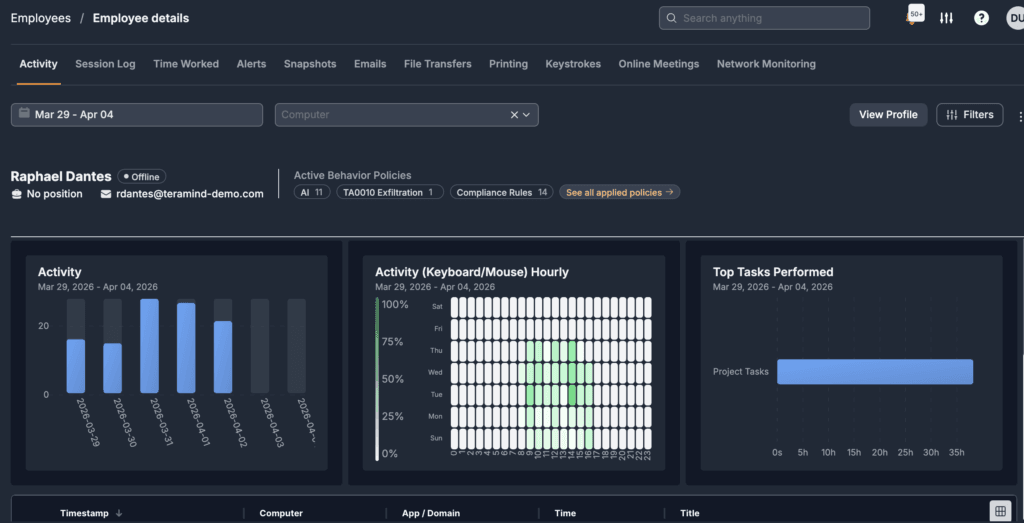Open the Time Worked tab
1024x523 pixels.
186,64
